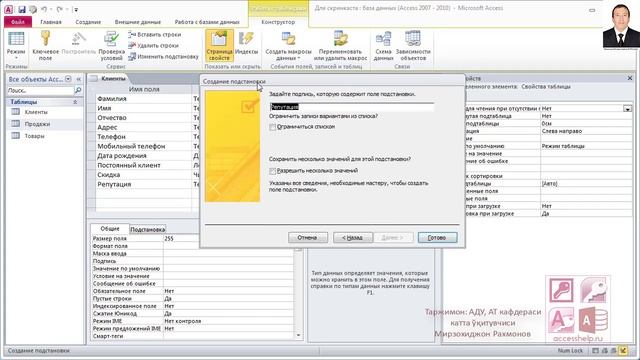Expand the Все объекты Access dropdown

tap(68, 79)
